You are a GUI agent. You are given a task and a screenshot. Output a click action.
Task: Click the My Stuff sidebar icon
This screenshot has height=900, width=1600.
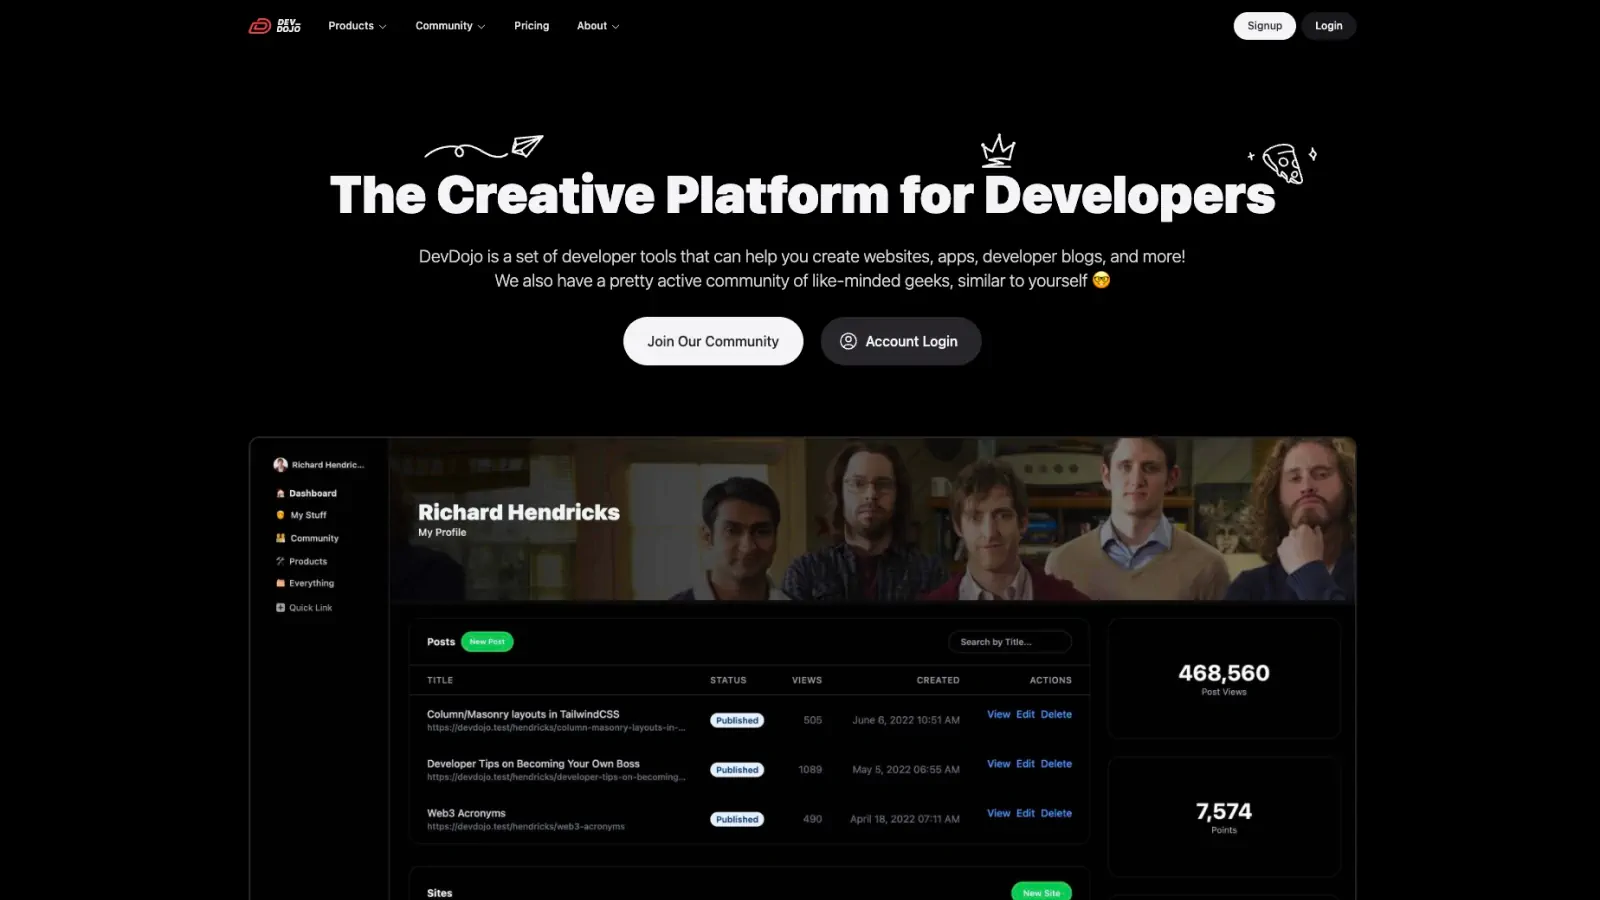[x=281, y=515]
